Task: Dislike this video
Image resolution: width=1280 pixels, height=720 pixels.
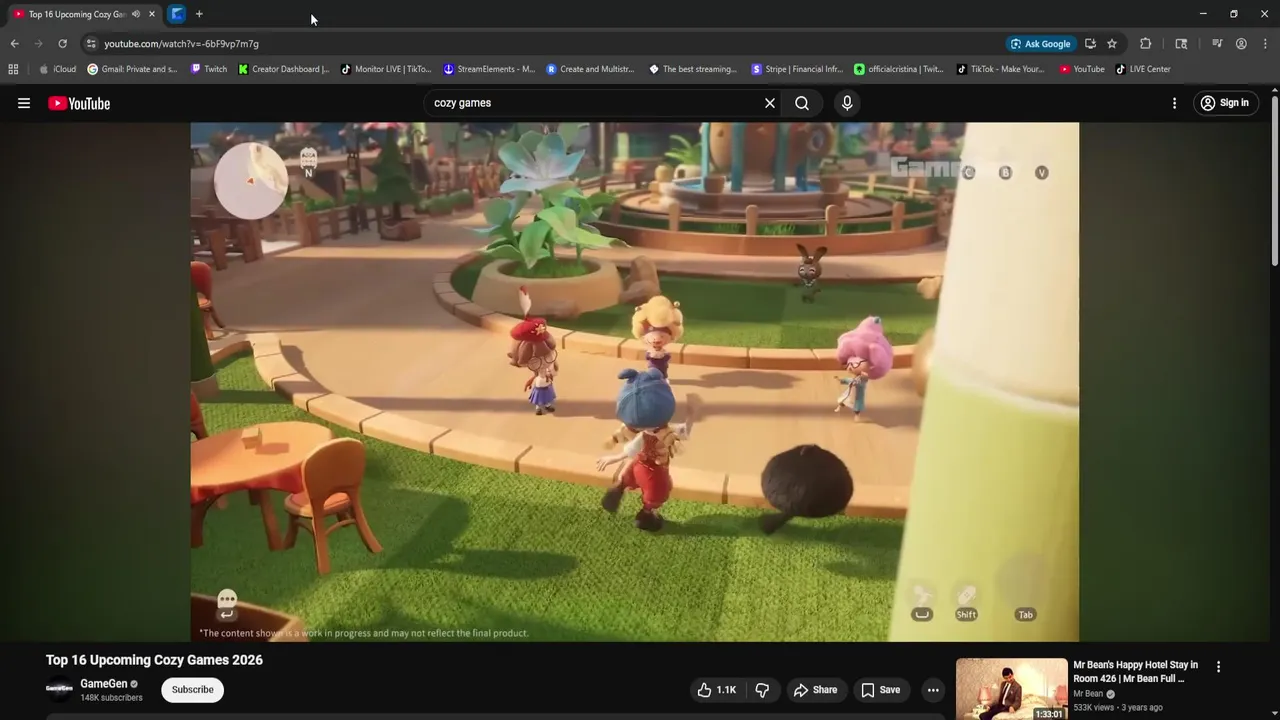Action: point(762,690)
